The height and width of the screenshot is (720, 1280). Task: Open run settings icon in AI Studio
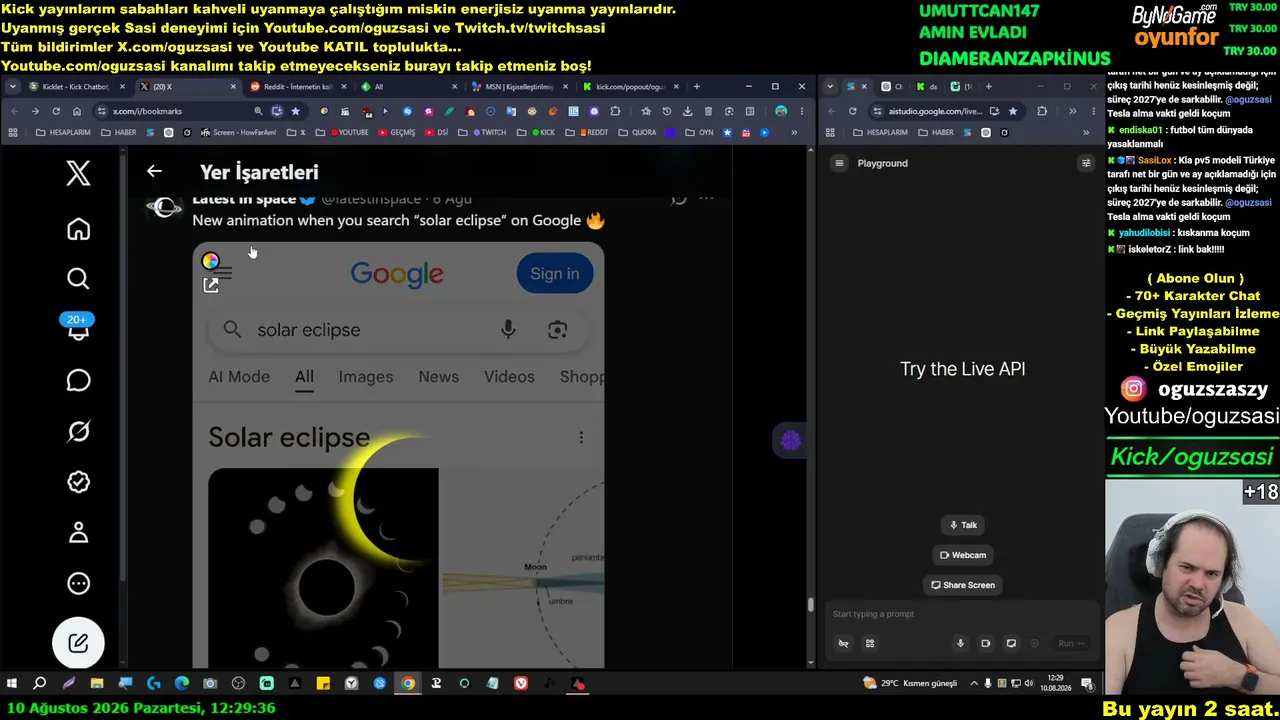tap(1086, 163)
